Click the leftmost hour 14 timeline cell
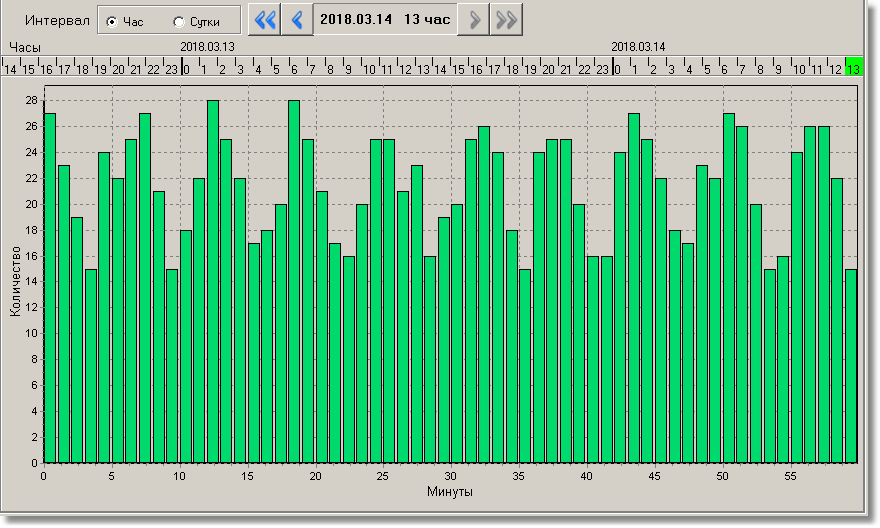This screenshot has height=528, width=880. coord(10,68)
